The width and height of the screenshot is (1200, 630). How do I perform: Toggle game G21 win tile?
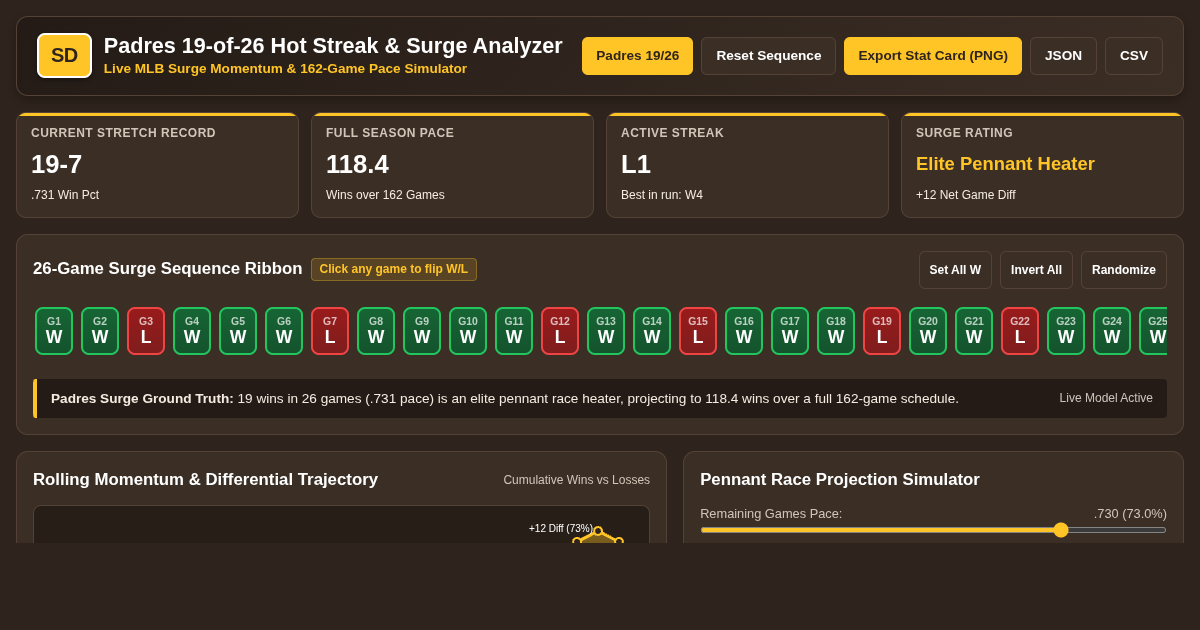pos(974,331)
